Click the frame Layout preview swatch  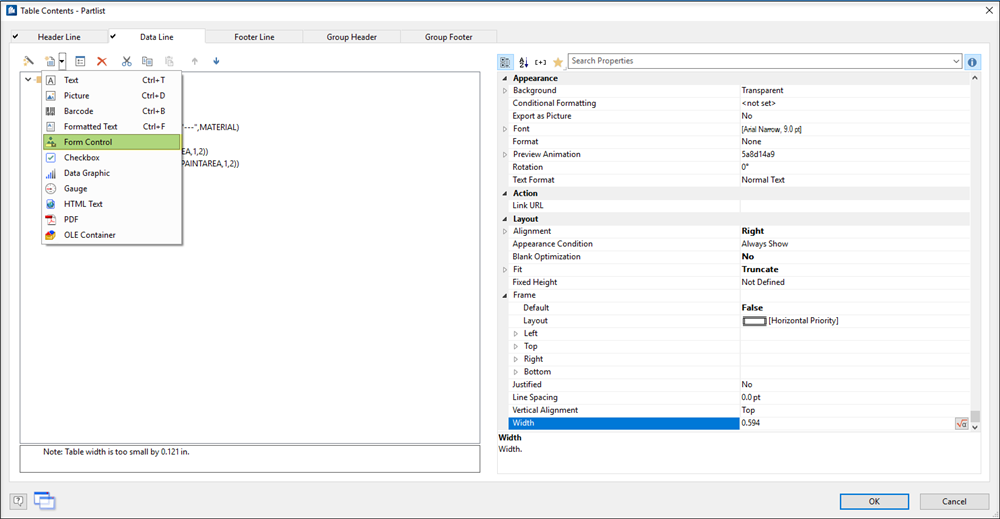[754, 321]
